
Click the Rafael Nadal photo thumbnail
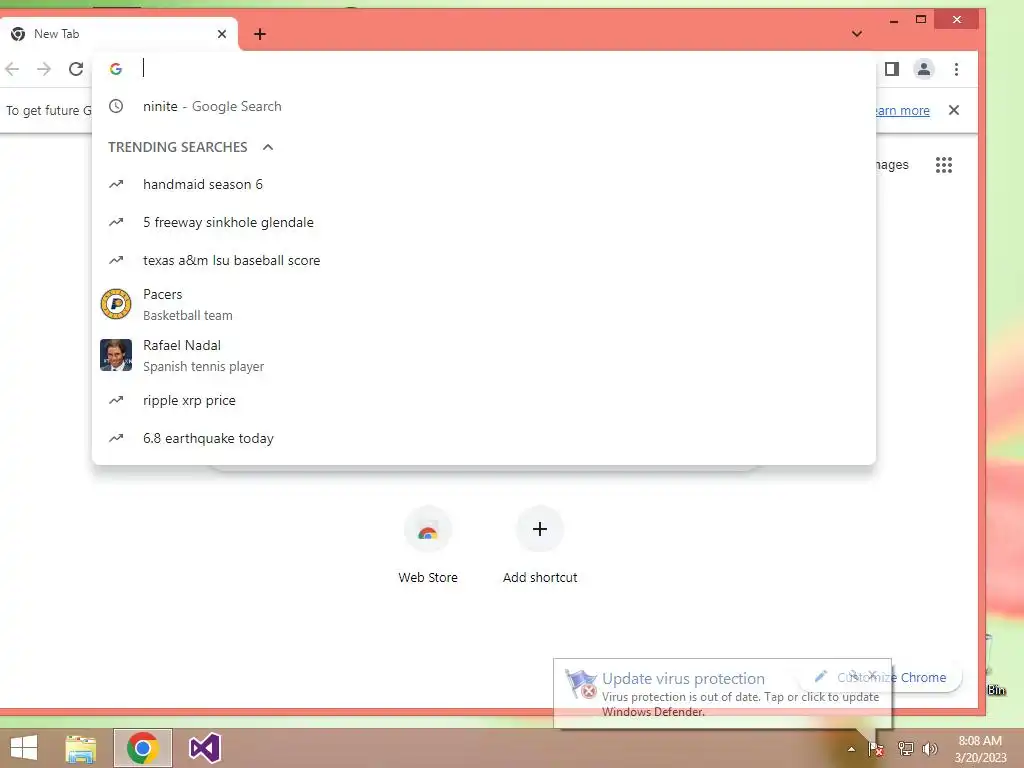116,355
